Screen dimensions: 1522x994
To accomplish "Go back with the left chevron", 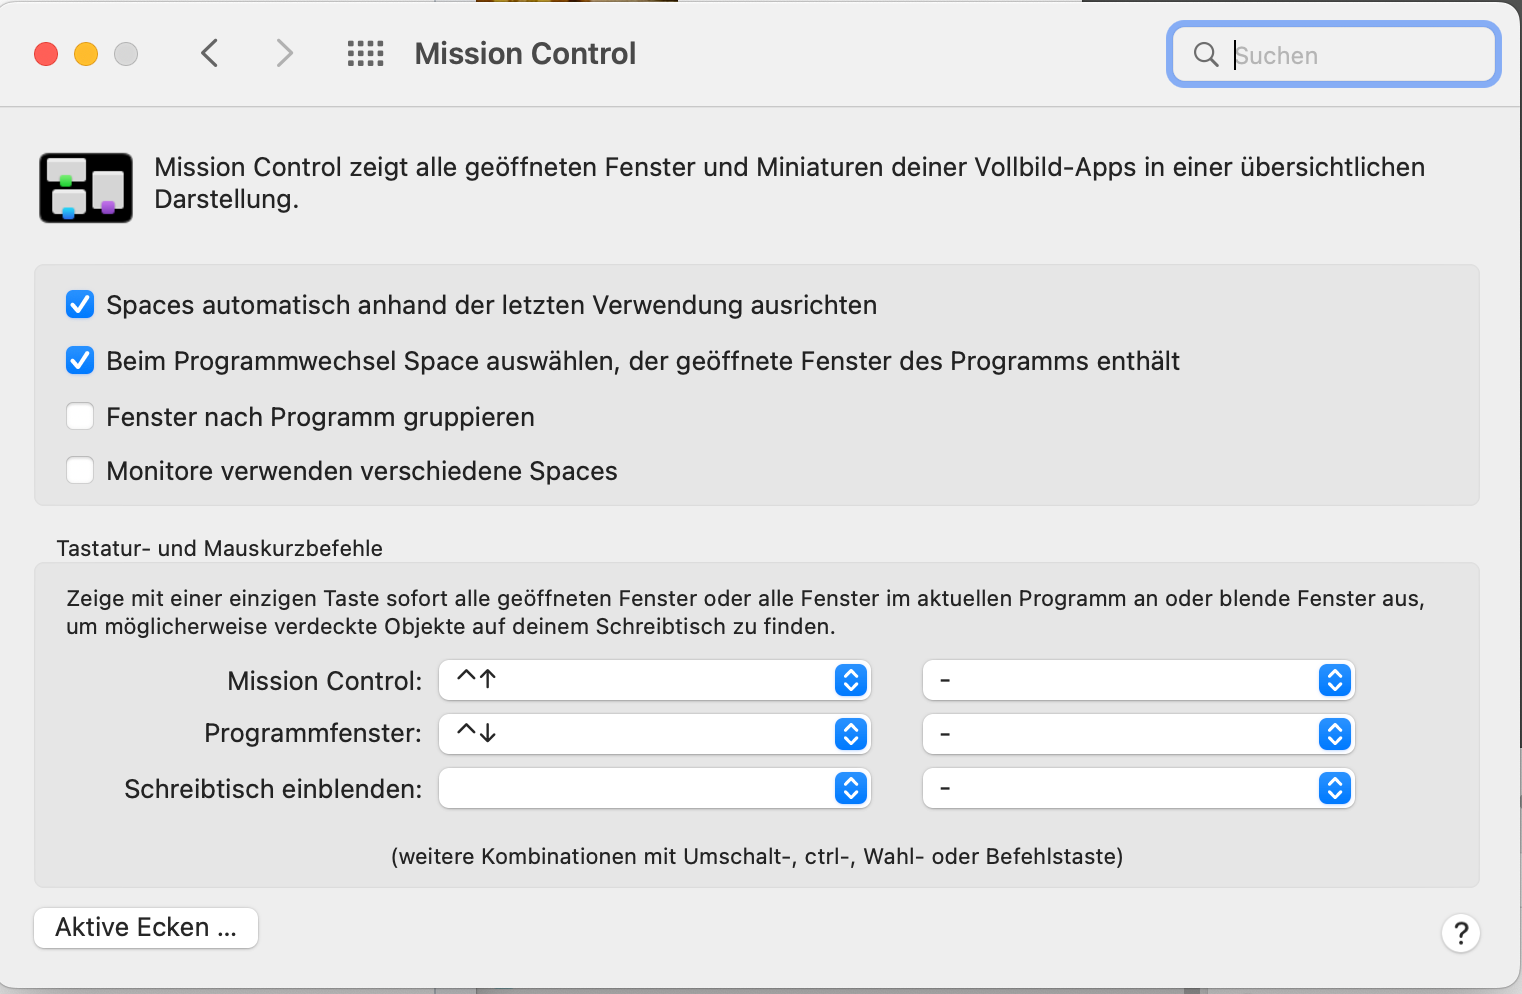I will (x=209, y=53).
